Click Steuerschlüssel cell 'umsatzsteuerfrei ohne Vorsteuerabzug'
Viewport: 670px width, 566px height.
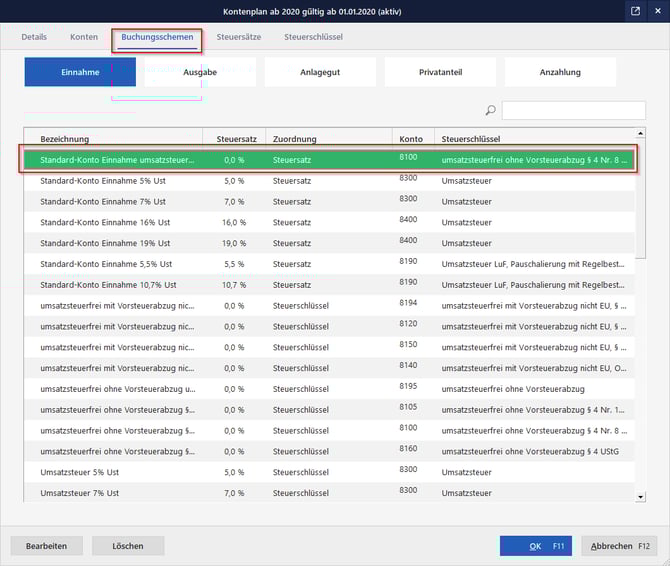tap(513, 389)
